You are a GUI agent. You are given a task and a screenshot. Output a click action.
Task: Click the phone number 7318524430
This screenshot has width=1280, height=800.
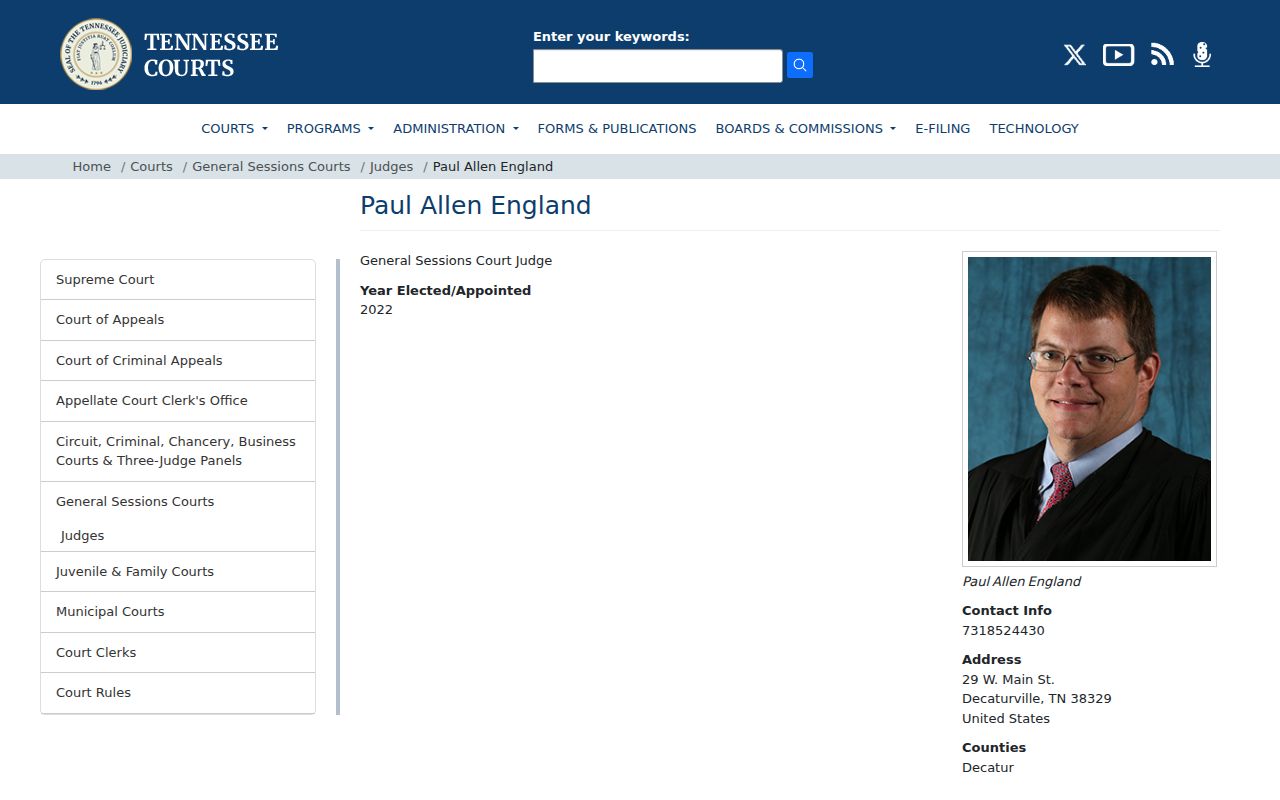click(x=1003, y=631)
